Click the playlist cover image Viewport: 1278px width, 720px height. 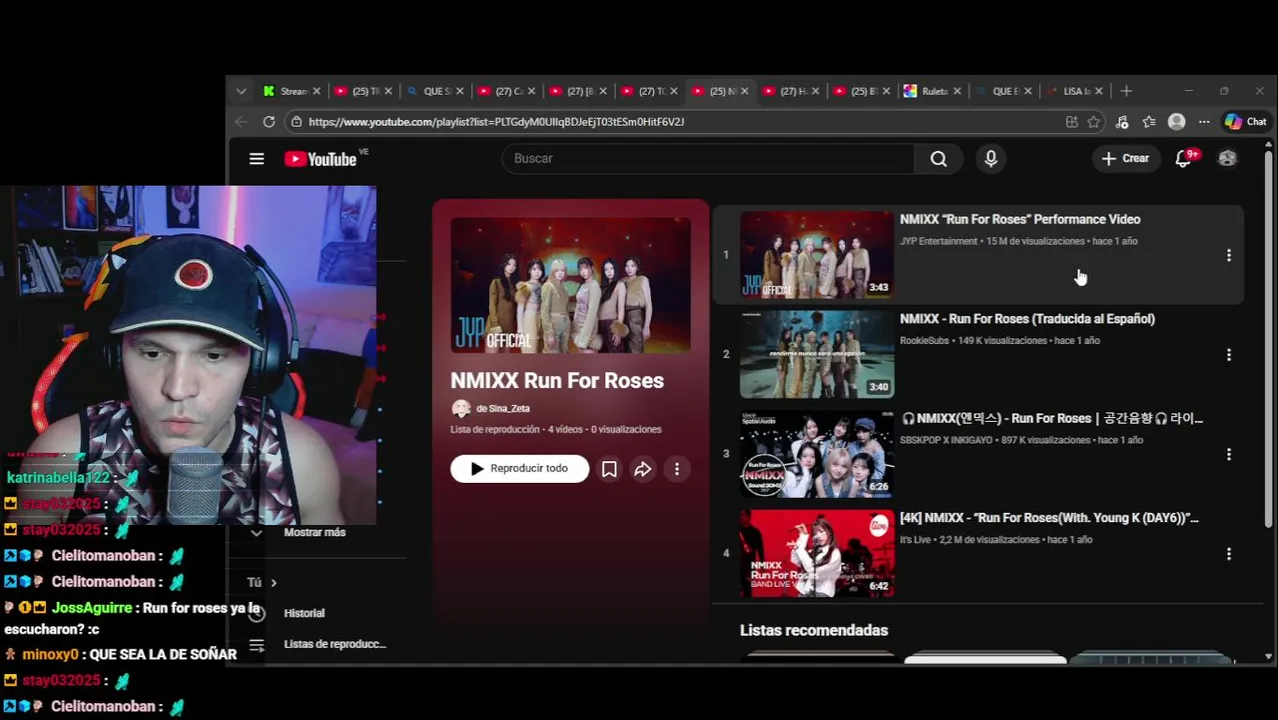tap(570, 285)
